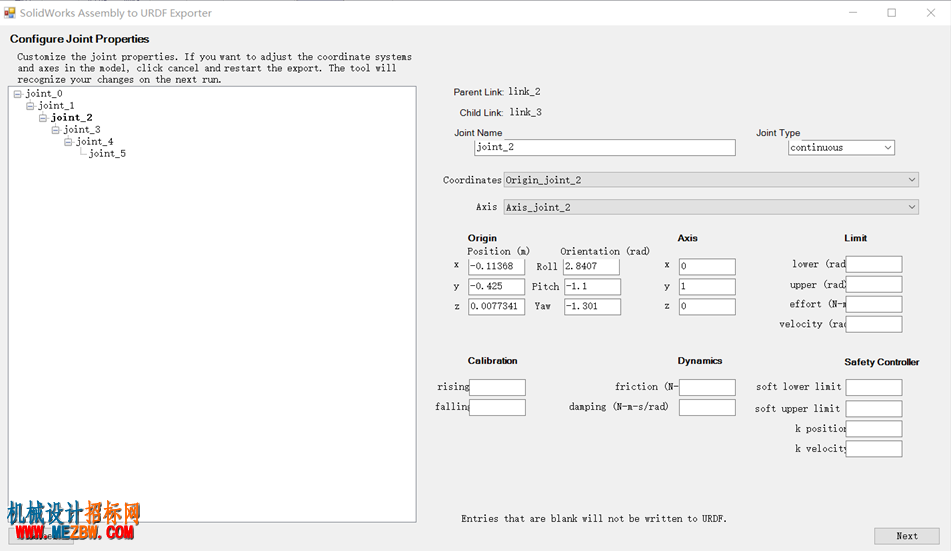Click the lower limit field
The width and height of the screenshot is (951, 551).
tap(874, 264)
